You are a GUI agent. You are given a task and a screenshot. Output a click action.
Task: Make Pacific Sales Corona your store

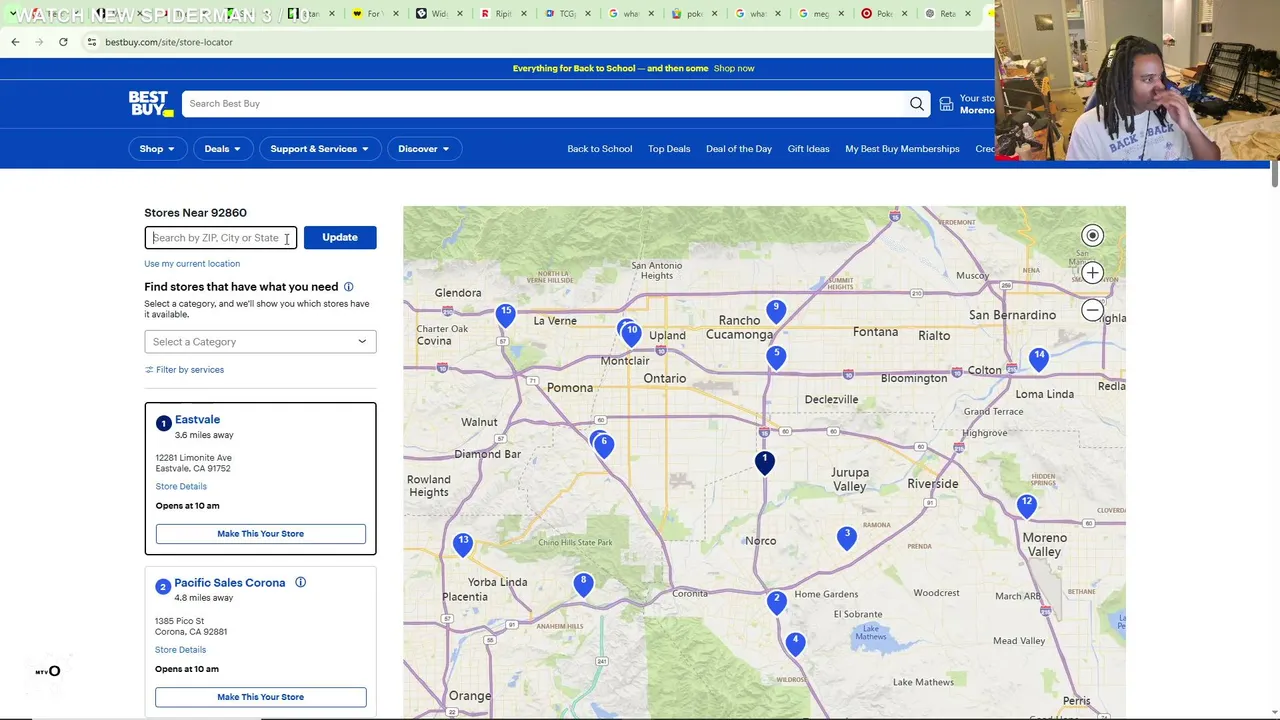click(x=260, y=697)
